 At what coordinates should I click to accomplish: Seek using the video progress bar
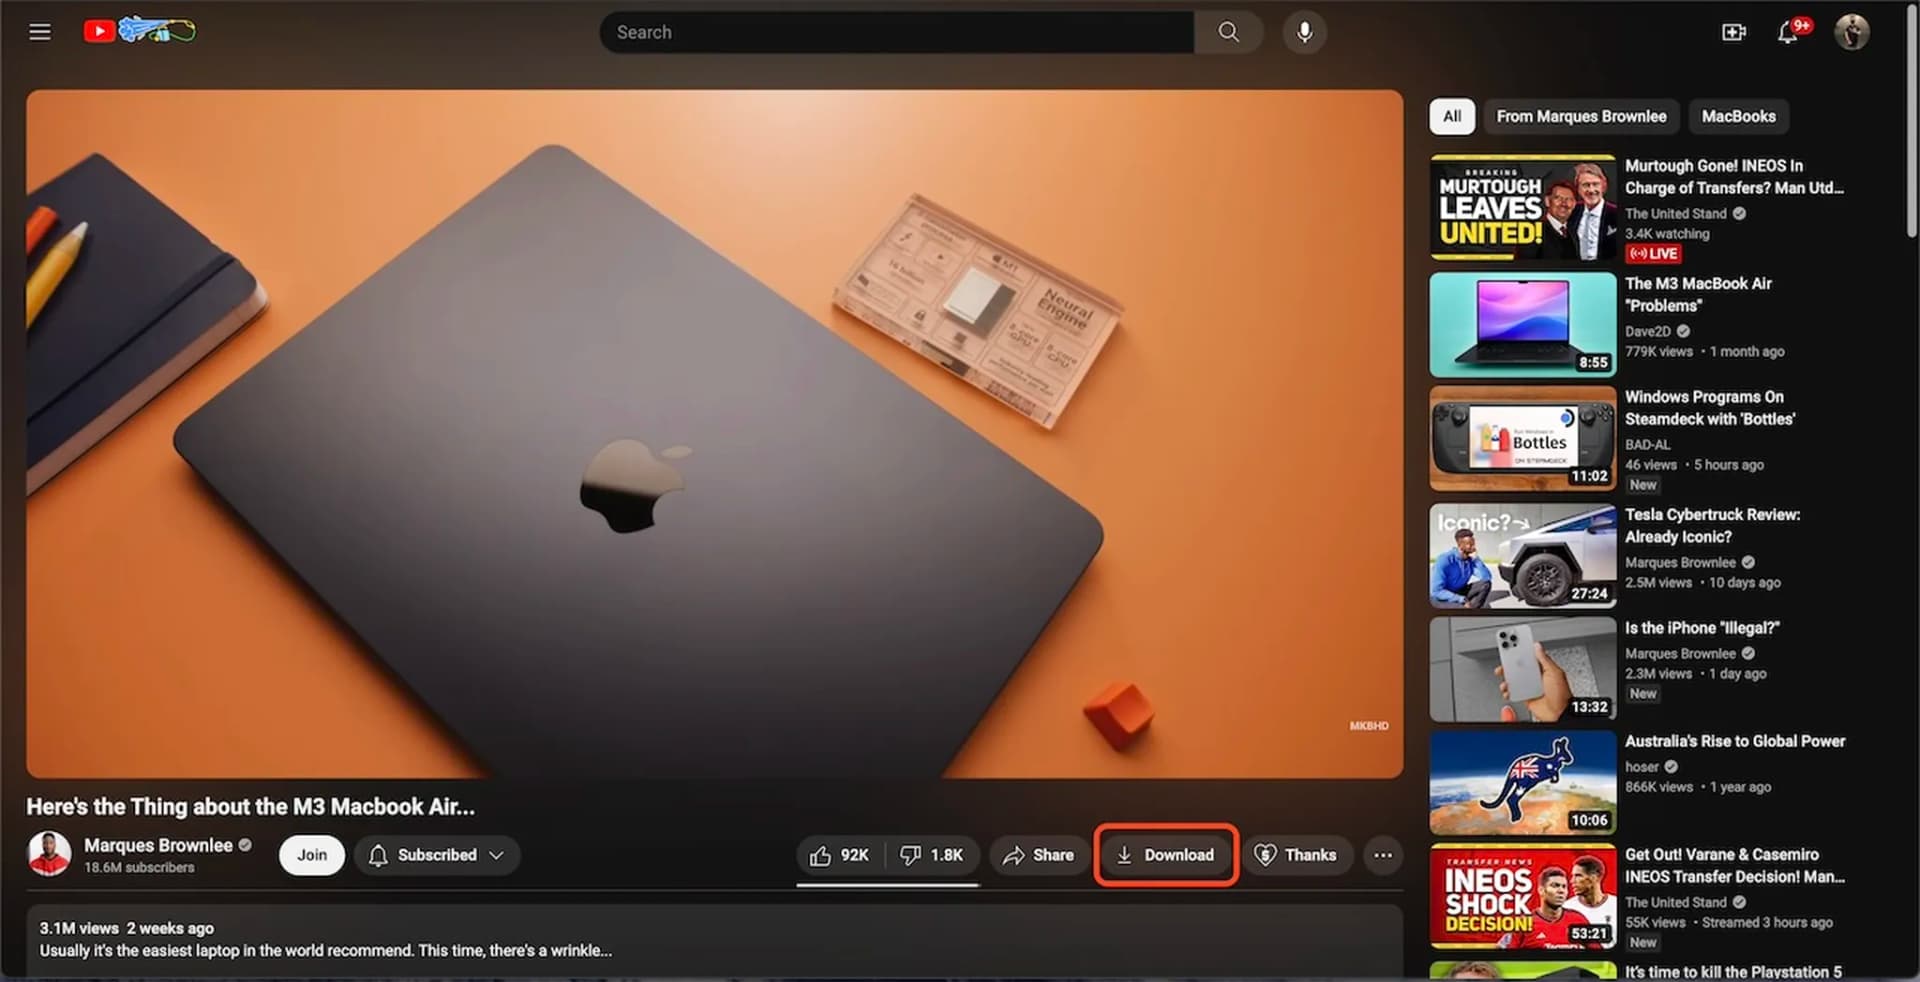click(x=886, y=885)
